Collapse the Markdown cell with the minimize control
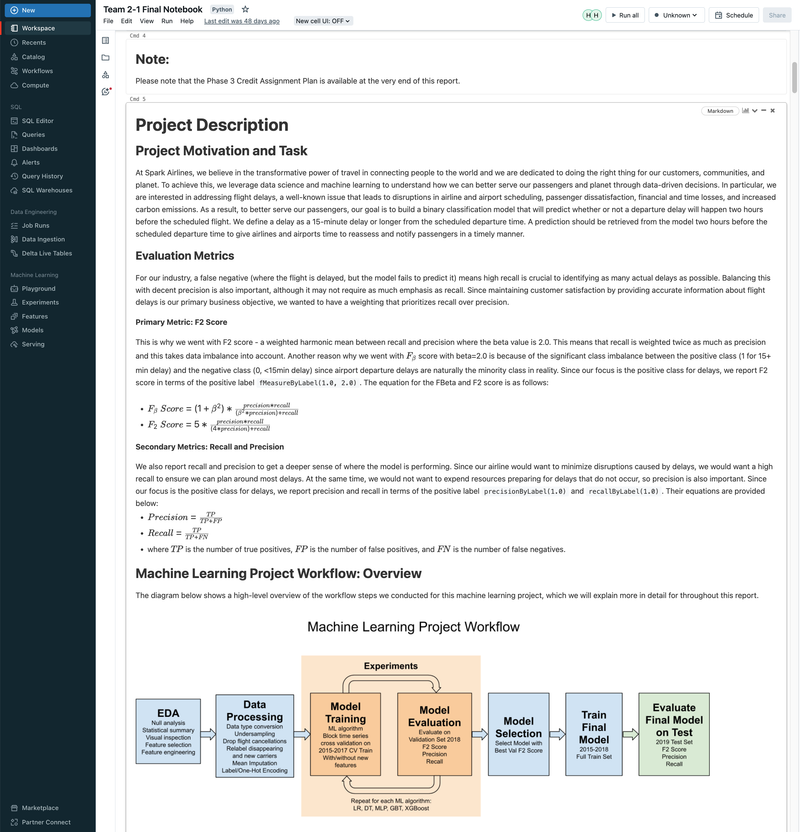This screenshot has width=800, height=832. (x=764, y=110)
